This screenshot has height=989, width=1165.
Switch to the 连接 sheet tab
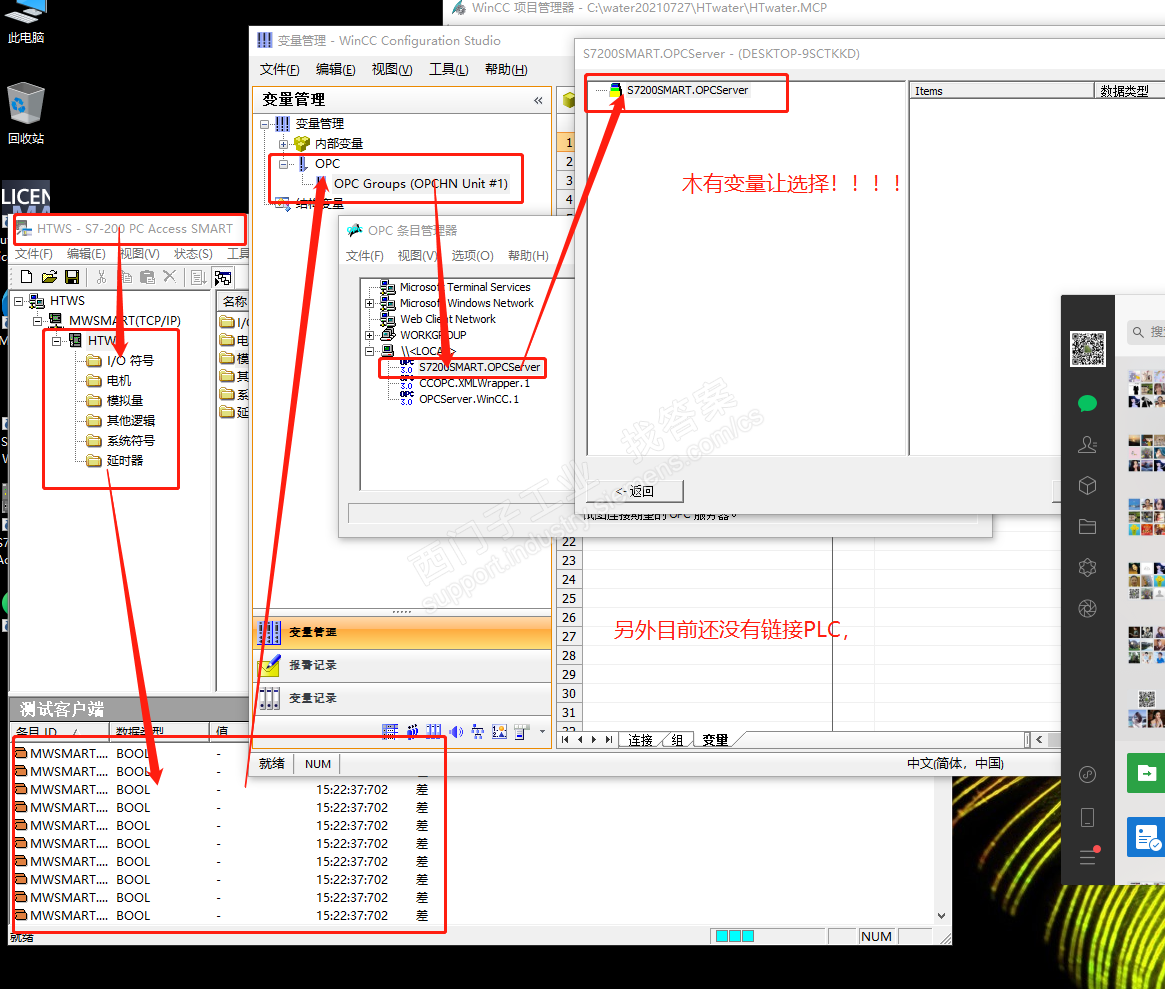tap(640, 740)
